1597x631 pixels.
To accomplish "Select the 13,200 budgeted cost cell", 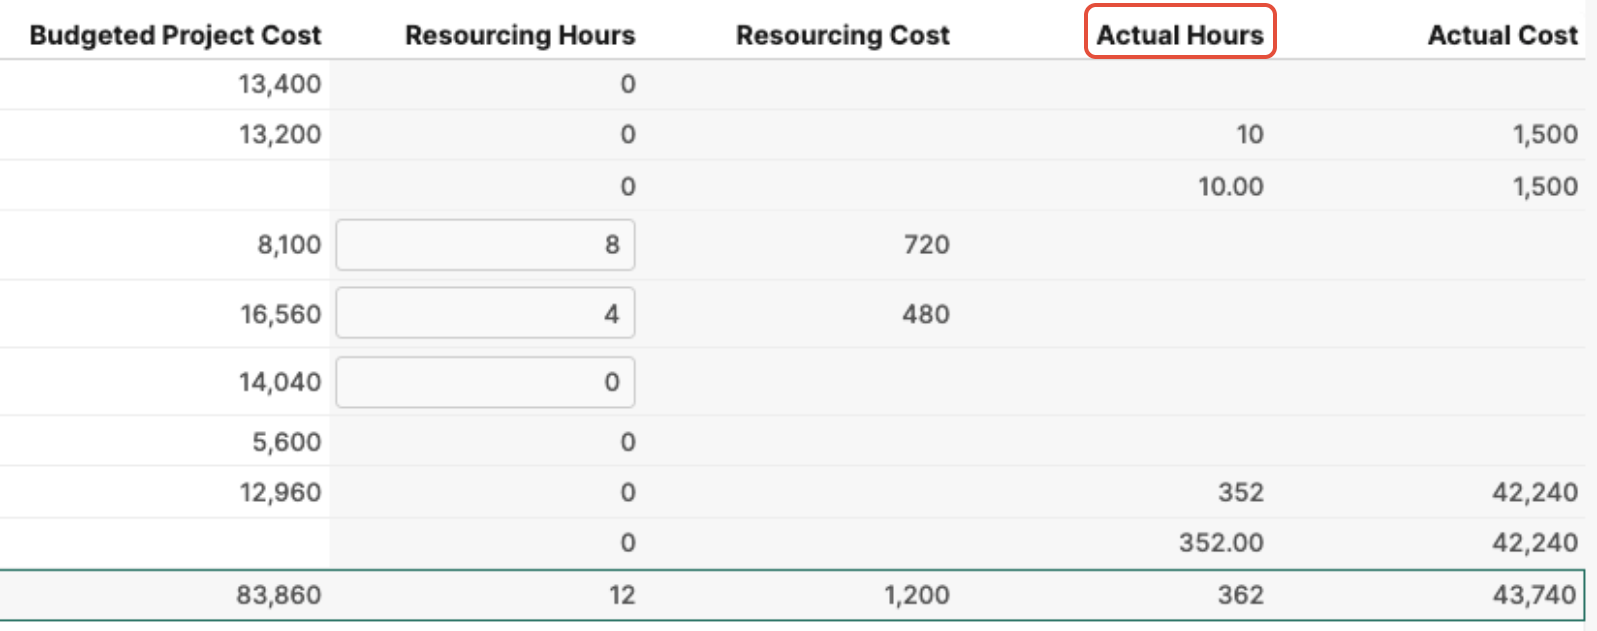I will 280,134.
